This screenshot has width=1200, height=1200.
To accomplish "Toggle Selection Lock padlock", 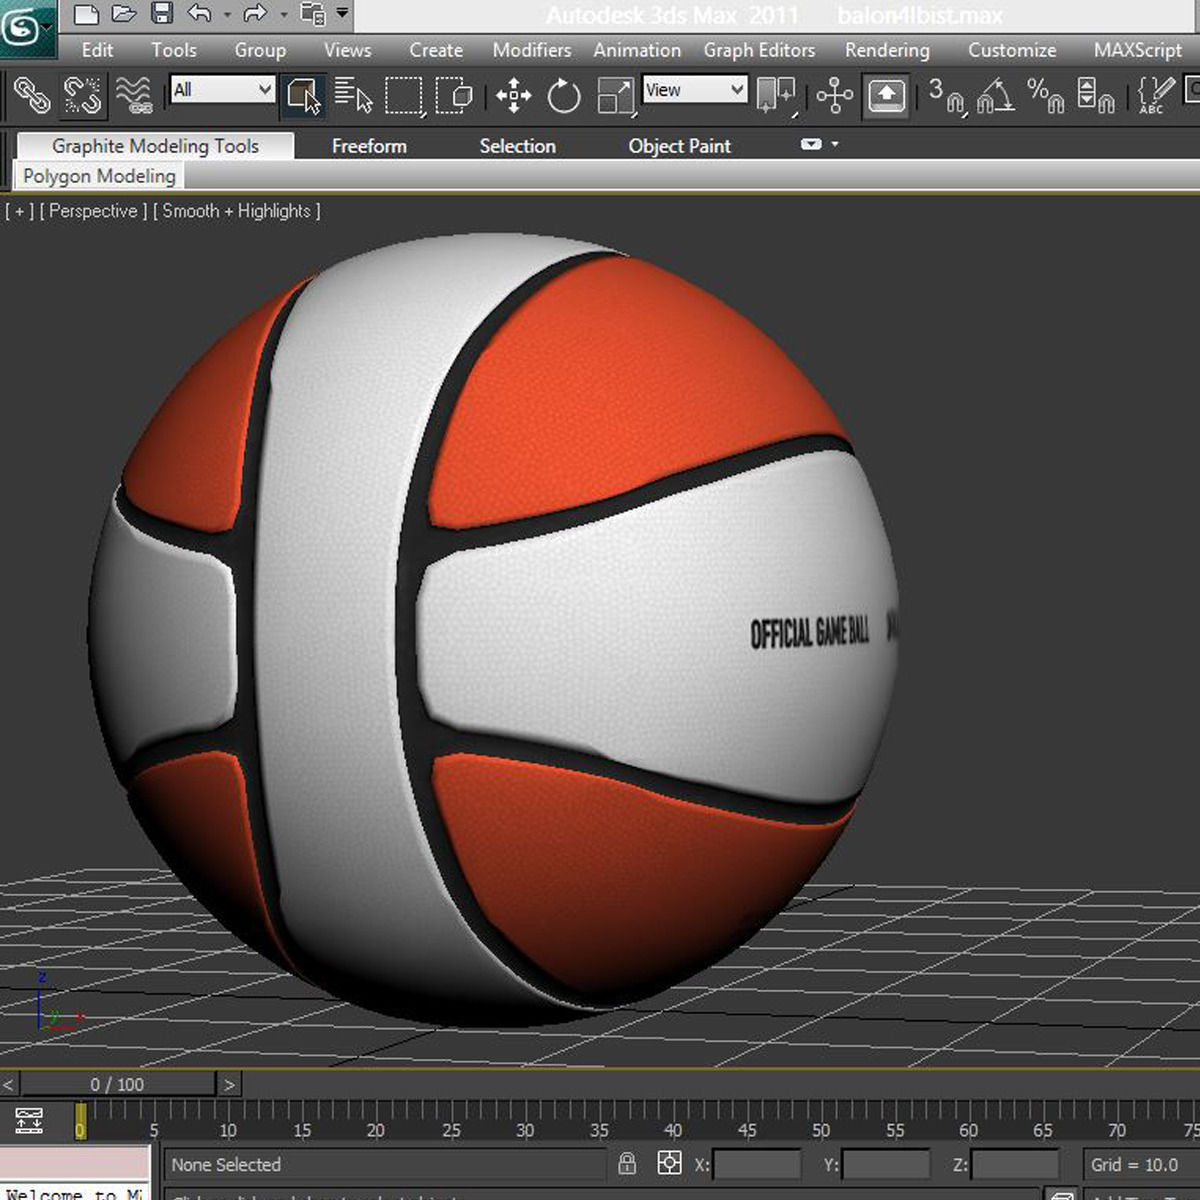I will pyautogui.click(x=627, y=1163).
